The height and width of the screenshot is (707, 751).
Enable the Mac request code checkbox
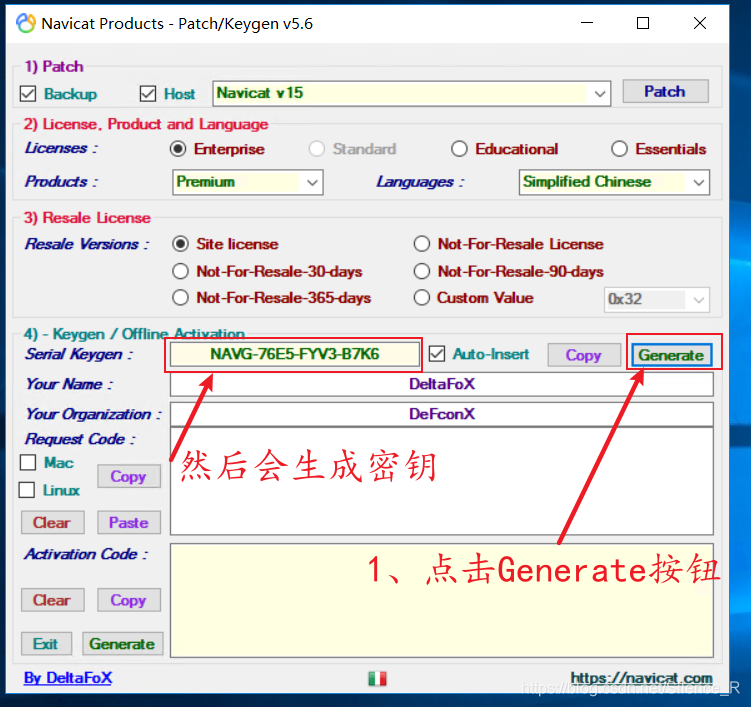pos(28,463)
